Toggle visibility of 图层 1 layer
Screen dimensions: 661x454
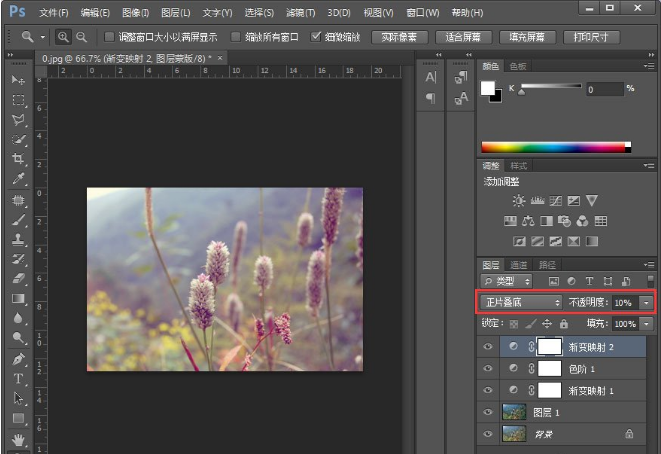(x=487, y=411)
